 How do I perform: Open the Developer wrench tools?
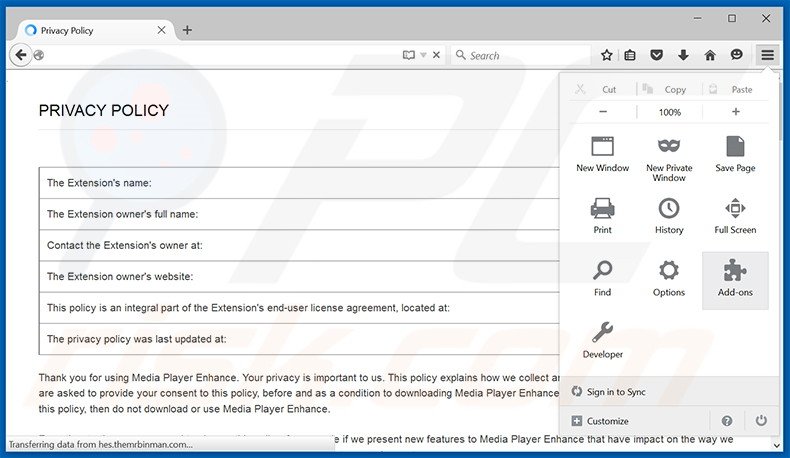(x=602, y=341)
